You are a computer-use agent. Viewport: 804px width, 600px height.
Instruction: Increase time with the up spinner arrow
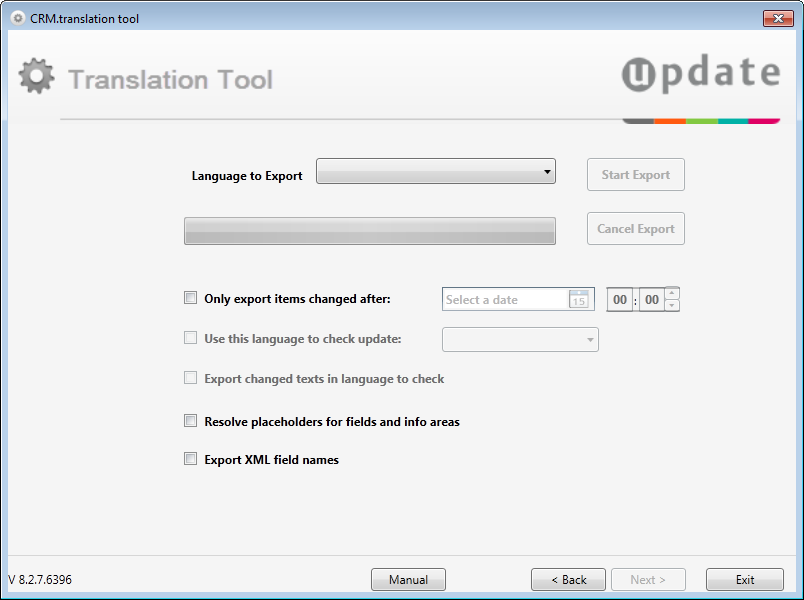672,293
